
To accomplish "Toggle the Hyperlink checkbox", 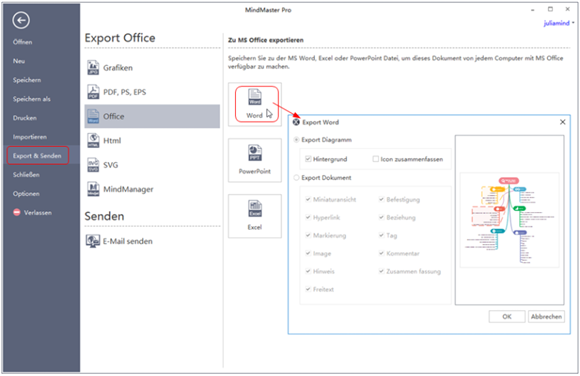I will (x=308, y=217).
